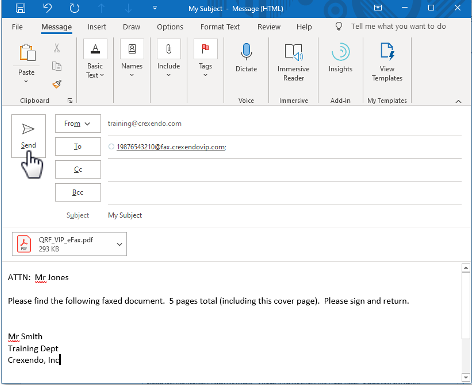Image resolution: width=472 pixels, height=385 pixels.
Task: Click the Bcc button
Action: 78,192
